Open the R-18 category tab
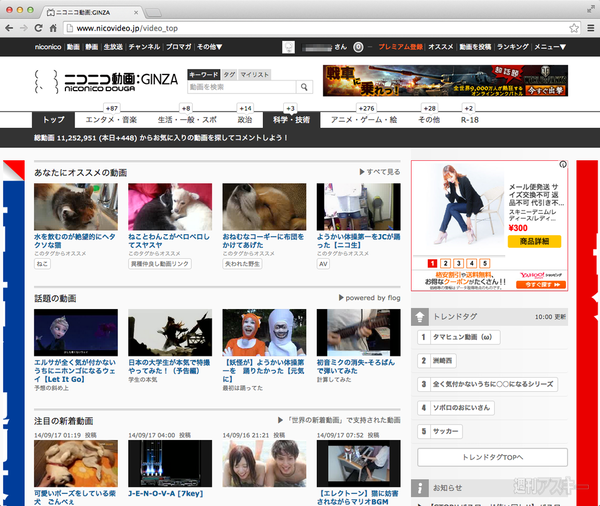Screen dimensions: 600x506 pos(470,120)
